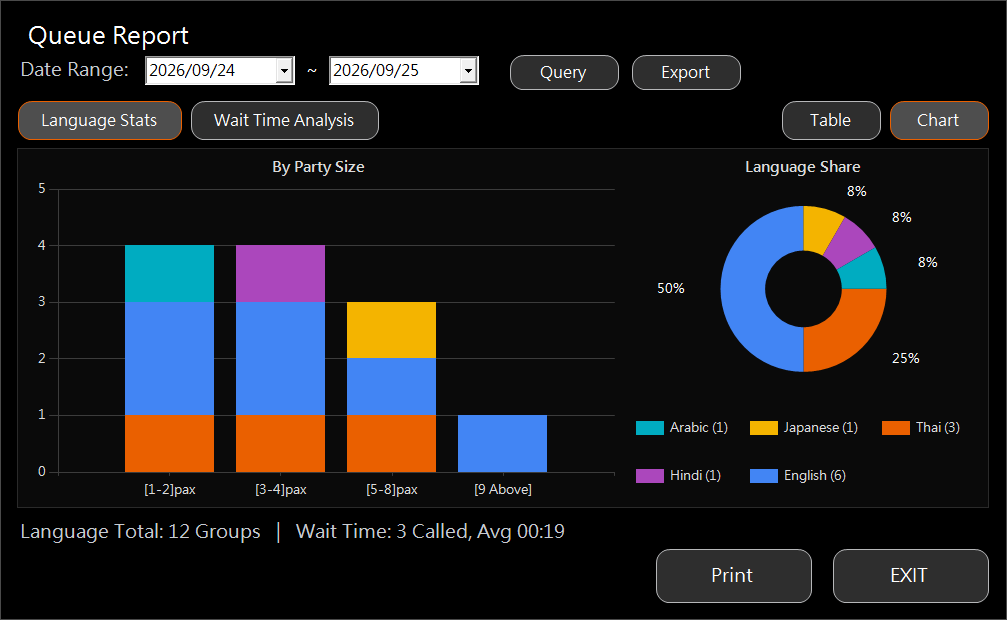The image size is (1007, 620).
Task: Click the English blue legend swatch
Action: [764, 476]
